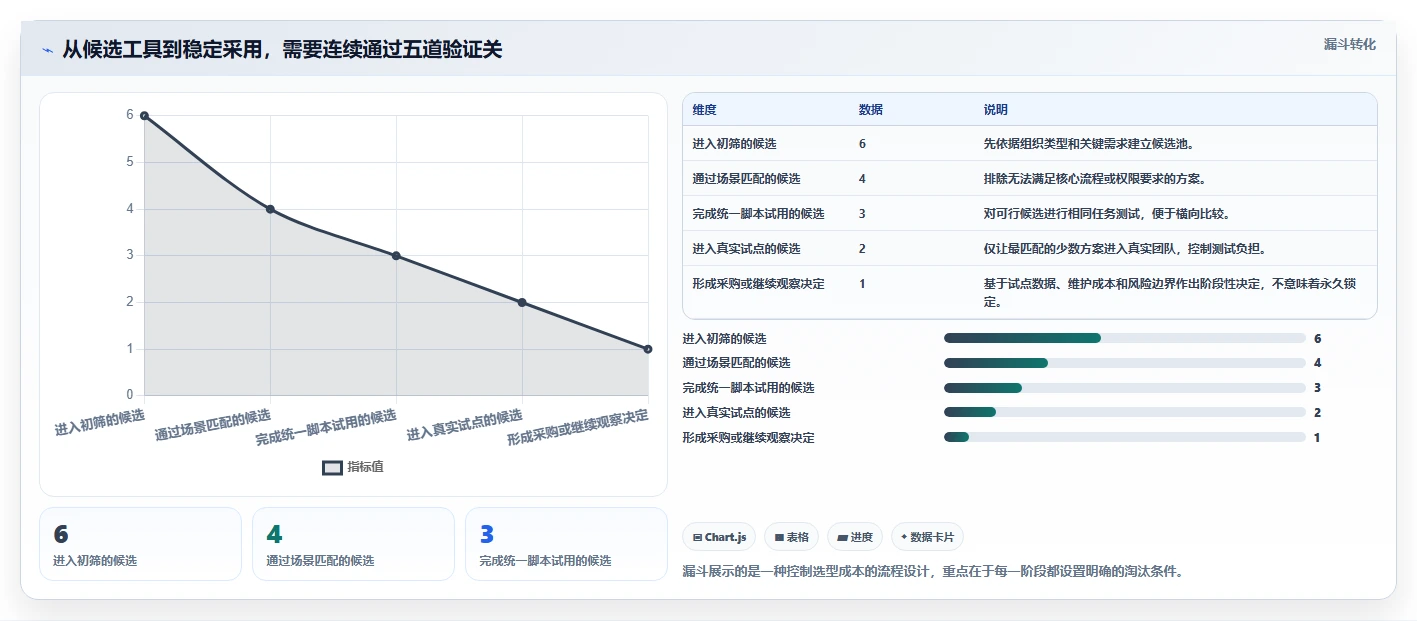Click table cell 完成统一脚本试用的候选

pos(758,214)
